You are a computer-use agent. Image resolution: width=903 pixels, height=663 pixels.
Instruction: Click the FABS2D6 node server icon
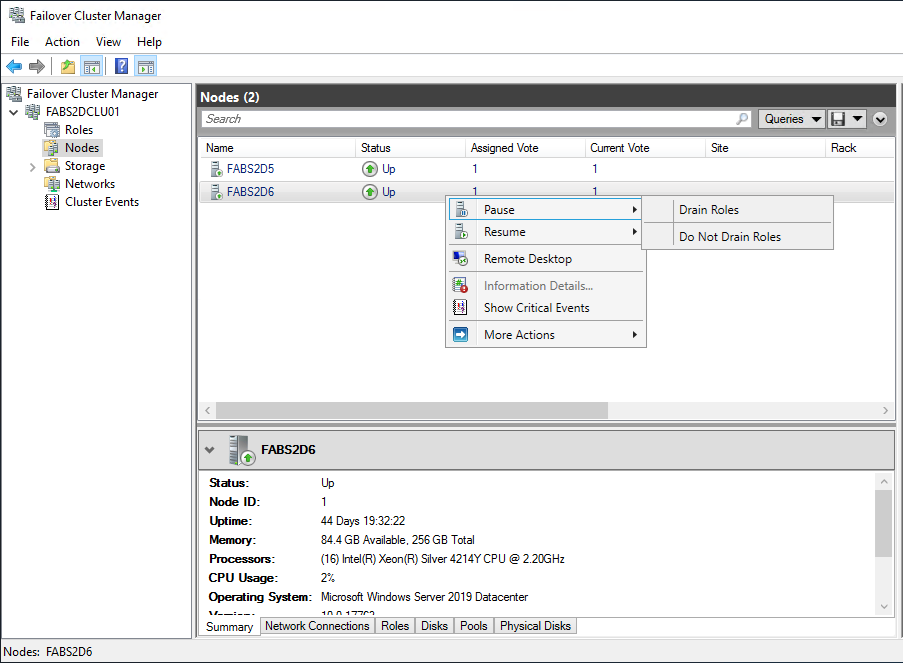click(x=217, y=192)
